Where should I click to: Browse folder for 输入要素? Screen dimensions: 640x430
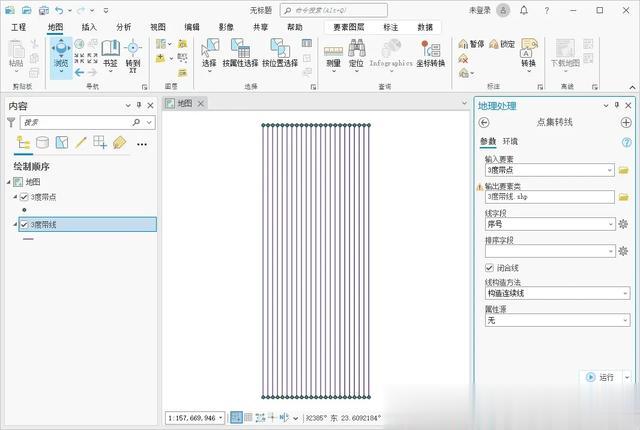(x=623, y=170)
